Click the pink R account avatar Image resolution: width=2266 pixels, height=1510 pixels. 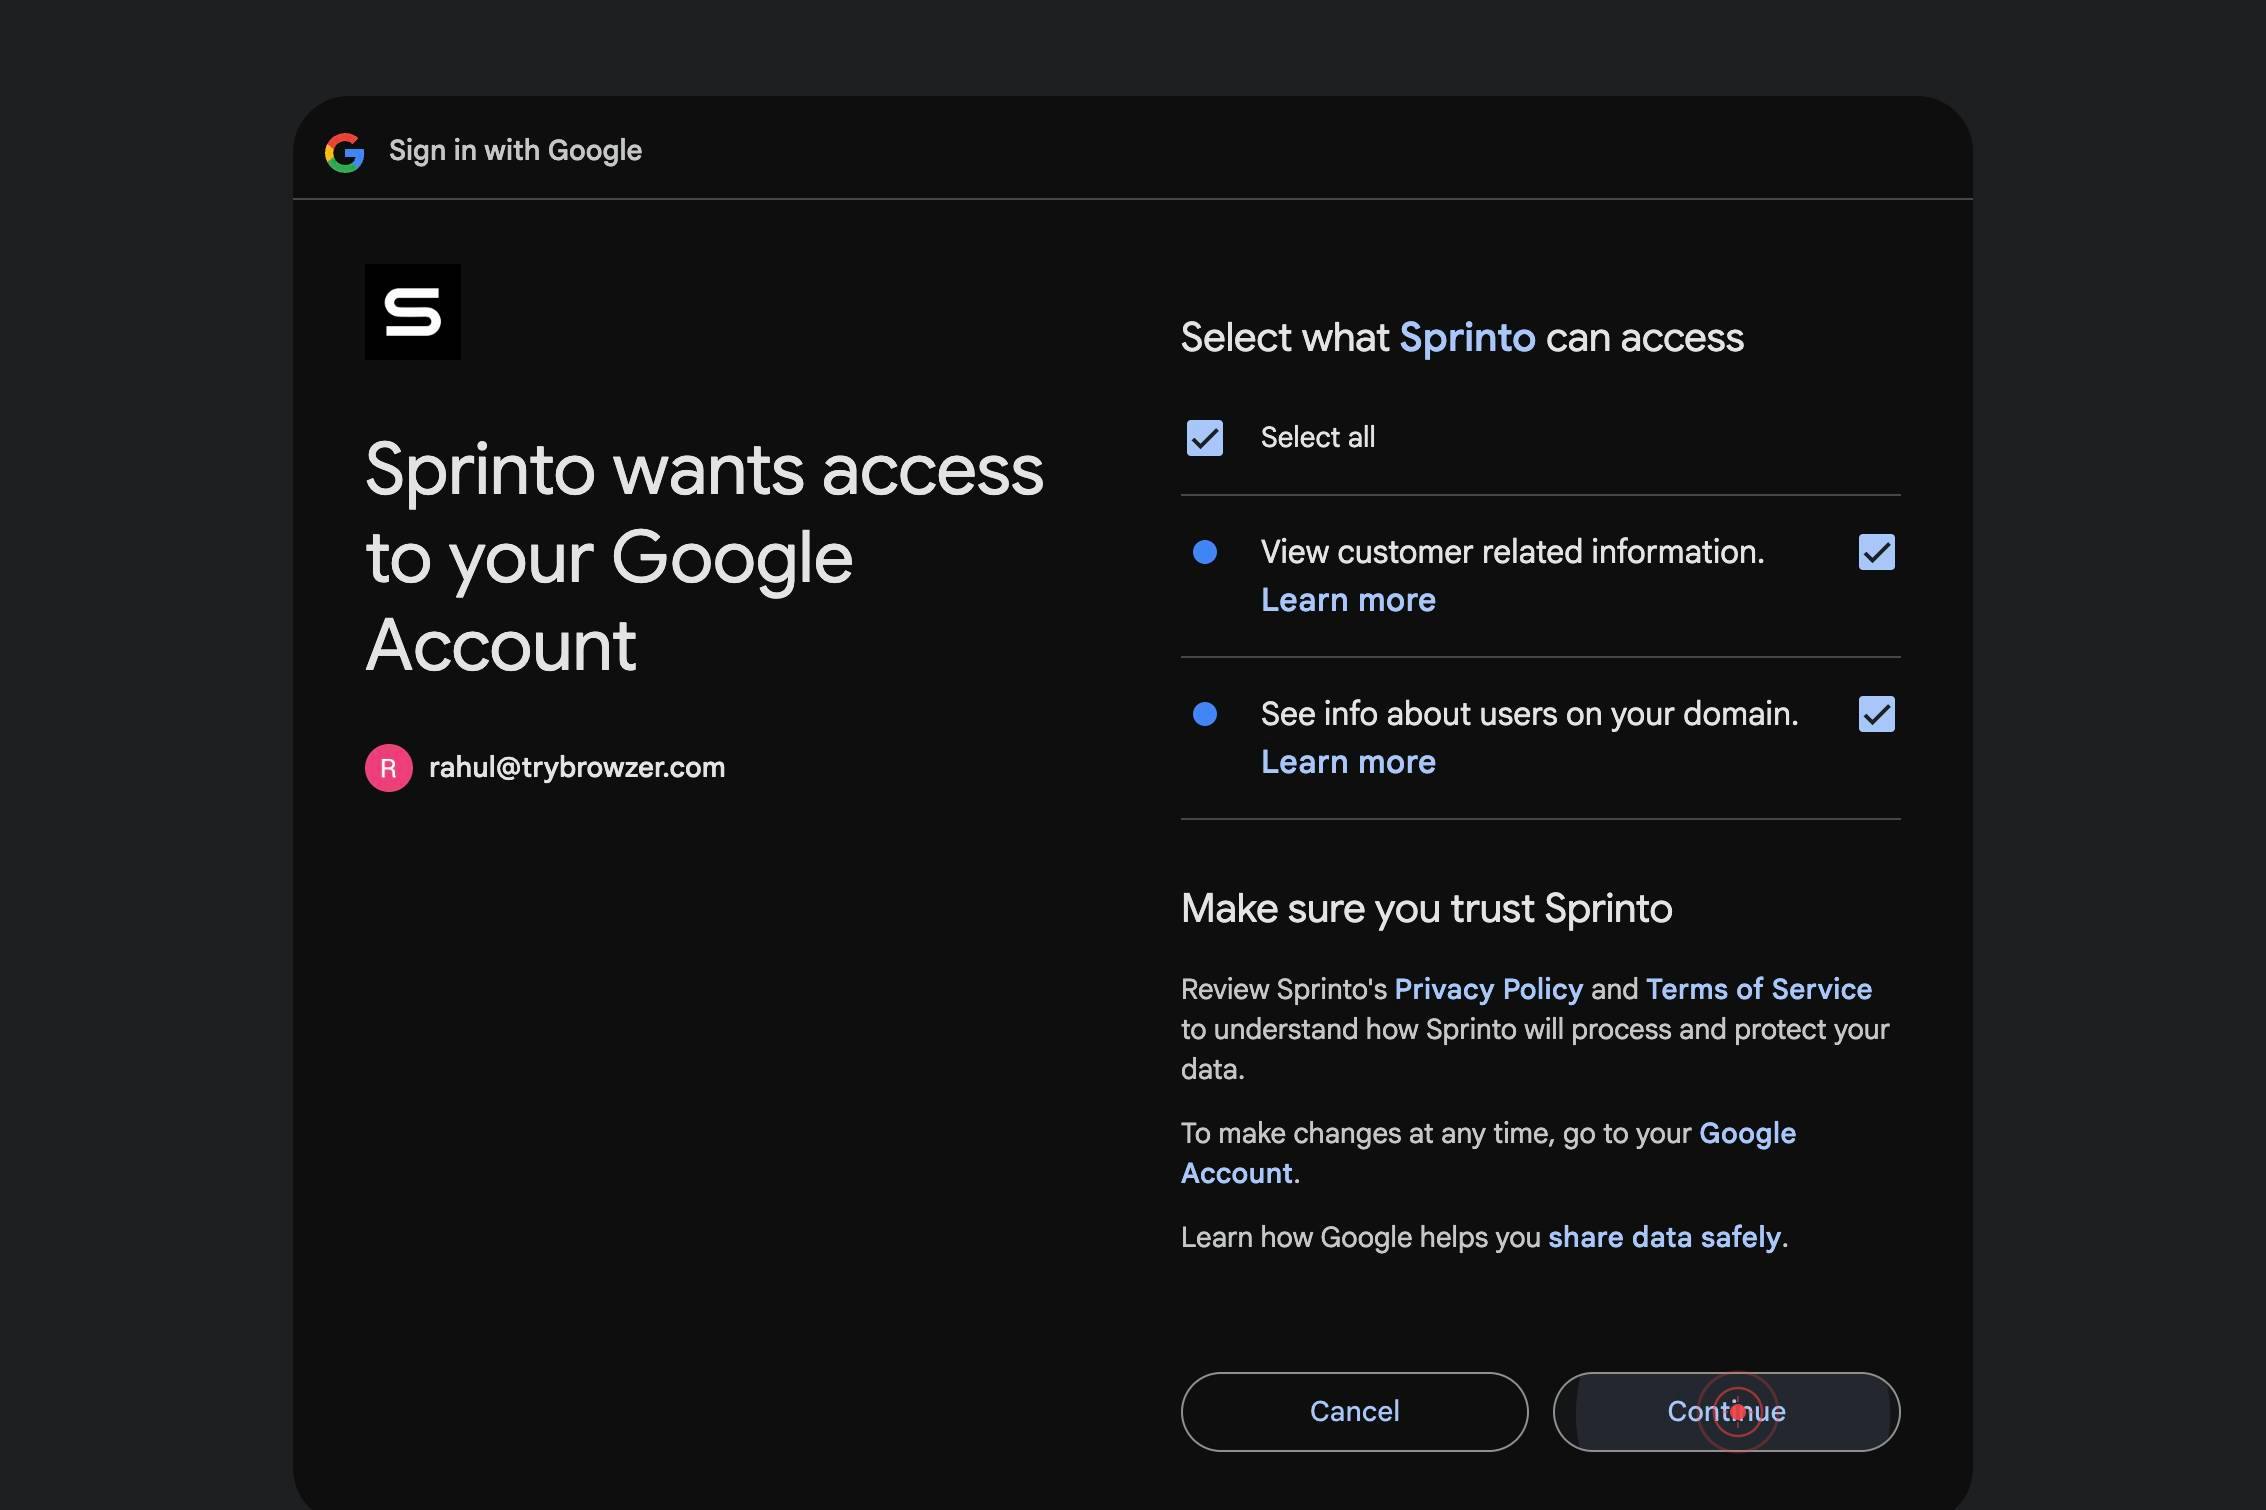point(389,768)
